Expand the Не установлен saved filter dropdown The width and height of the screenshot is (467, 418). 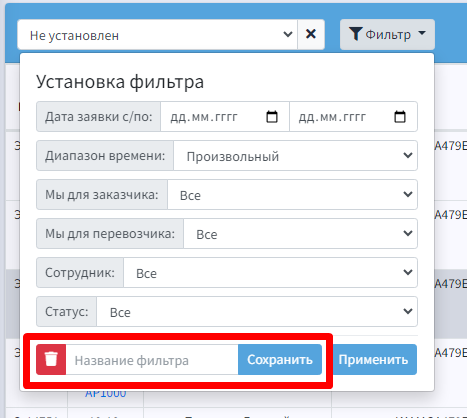click(x=157, y=34)
